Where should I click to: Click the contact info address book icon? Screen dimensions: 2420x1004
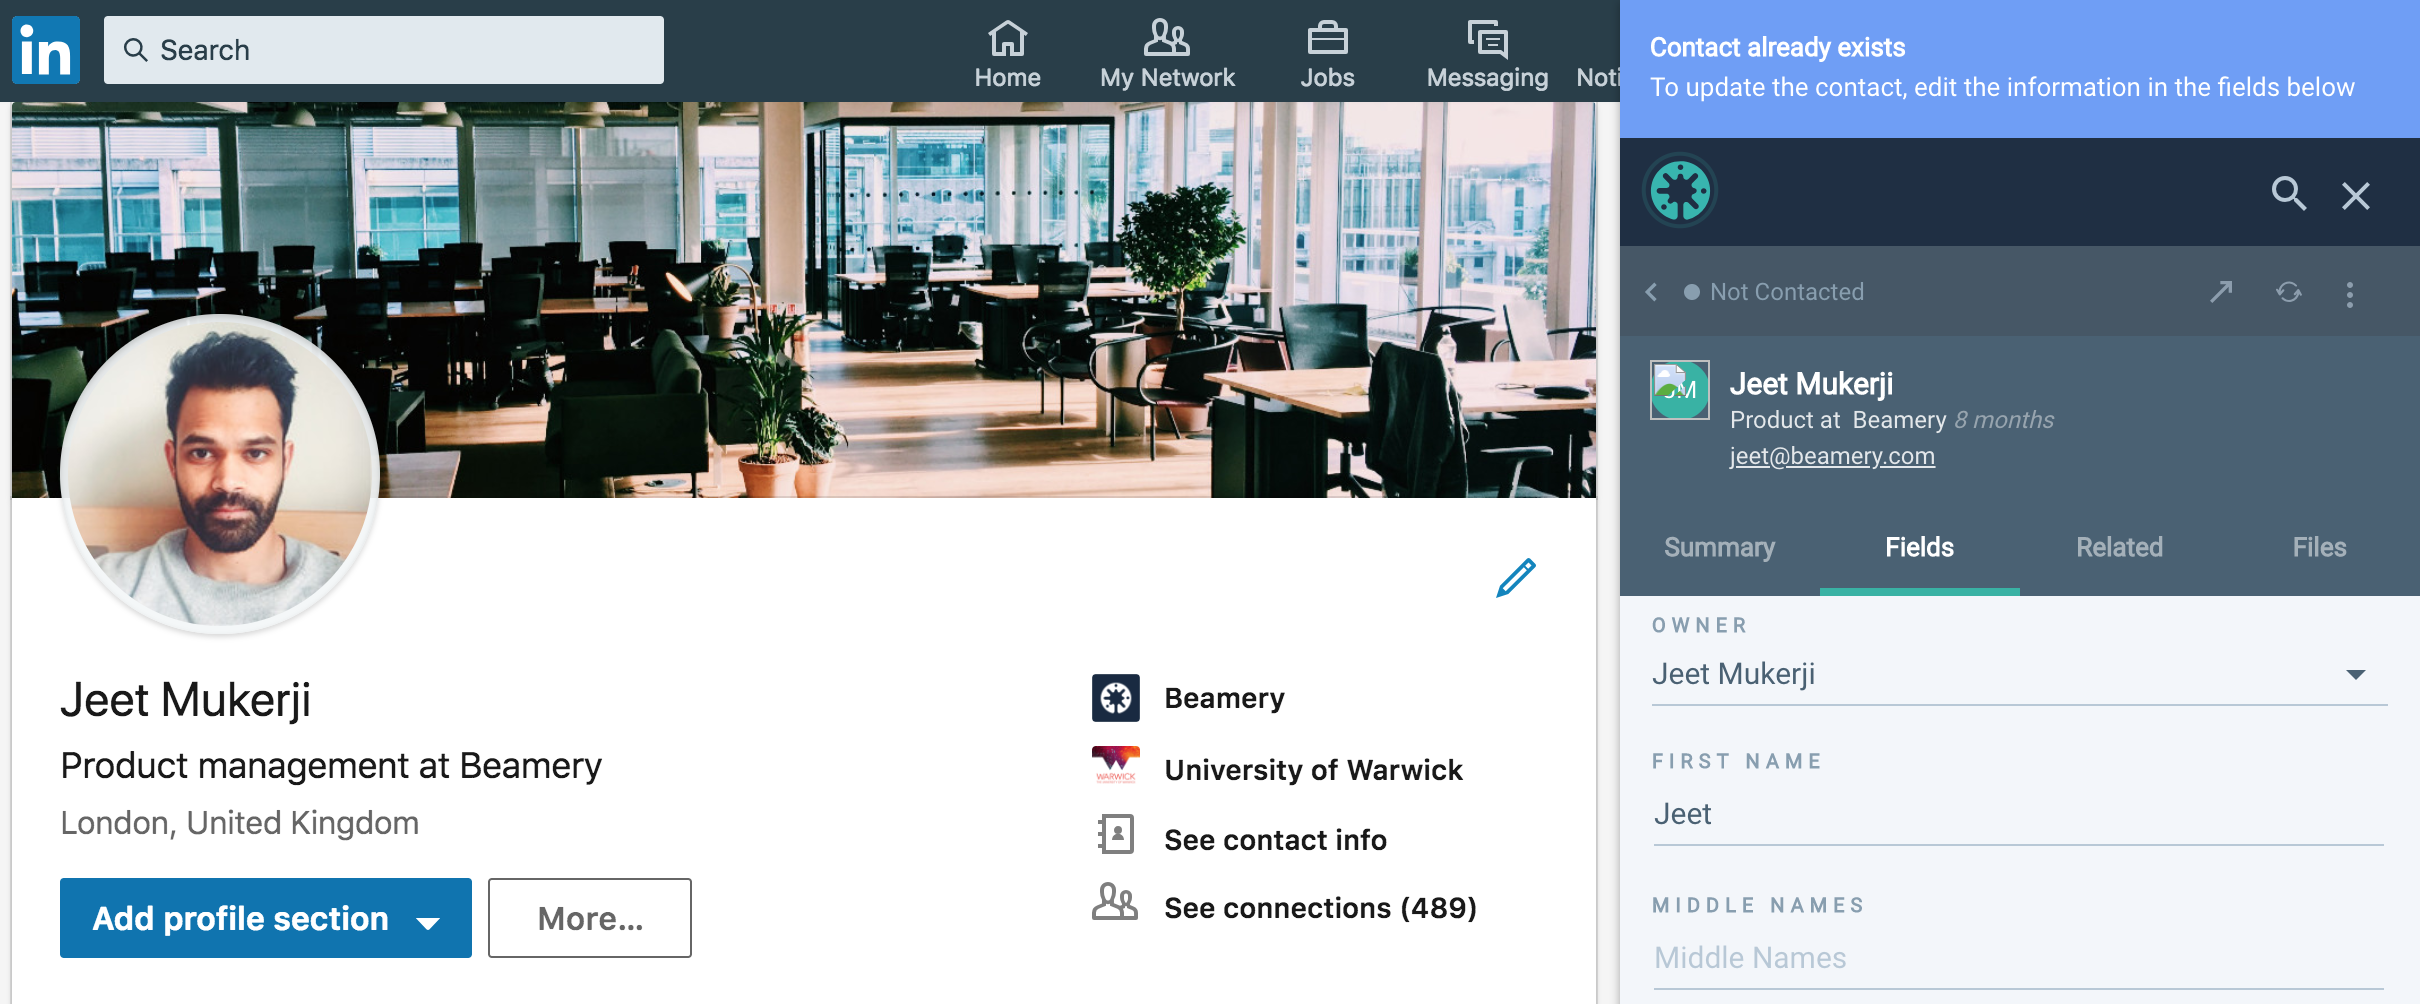point(1116,834)
